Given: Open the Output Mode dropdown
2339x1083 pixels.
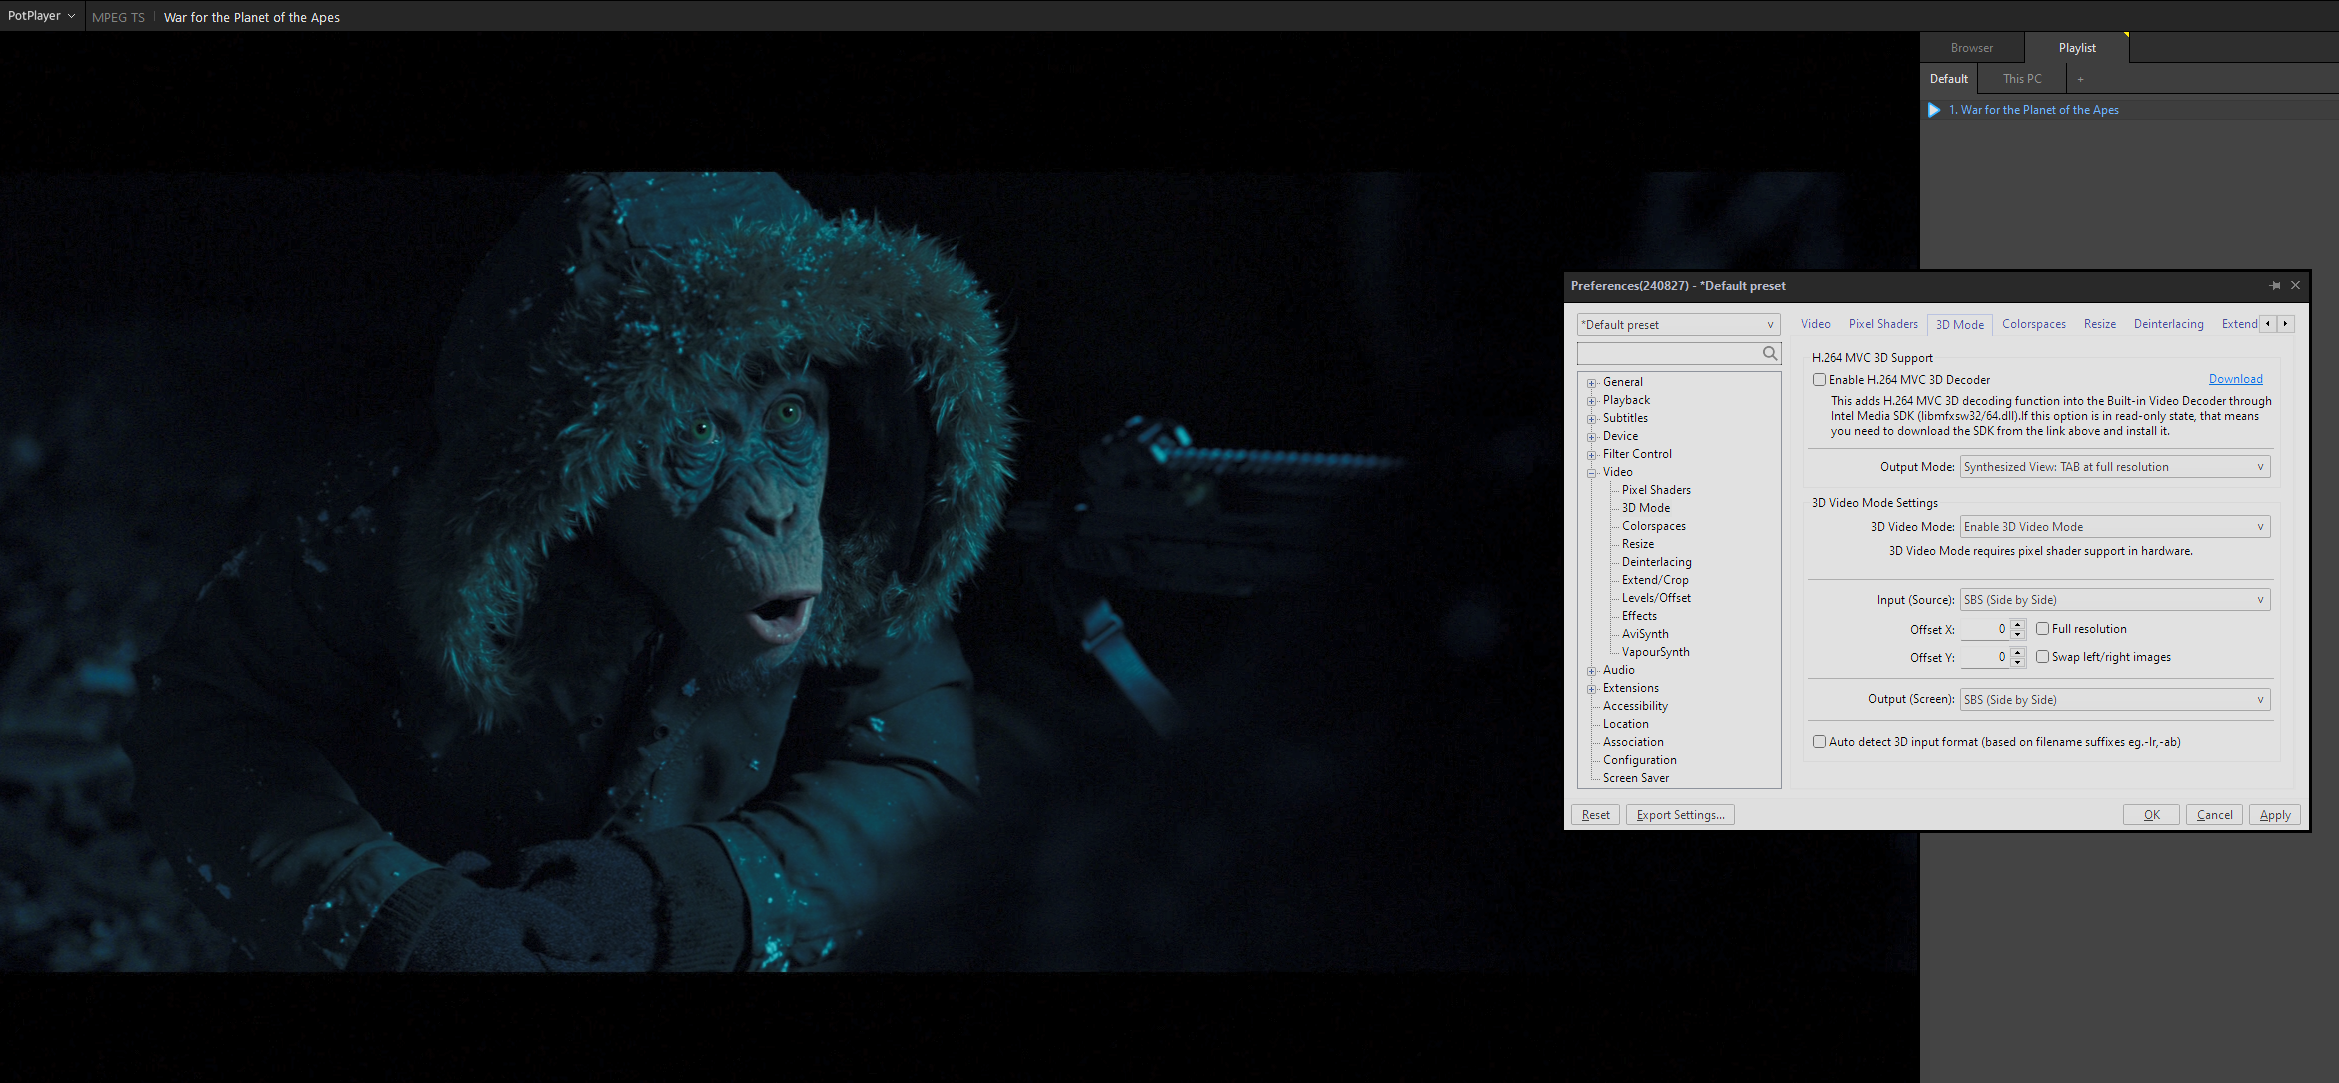Looking at the screenshot, I should point(2114,467).
